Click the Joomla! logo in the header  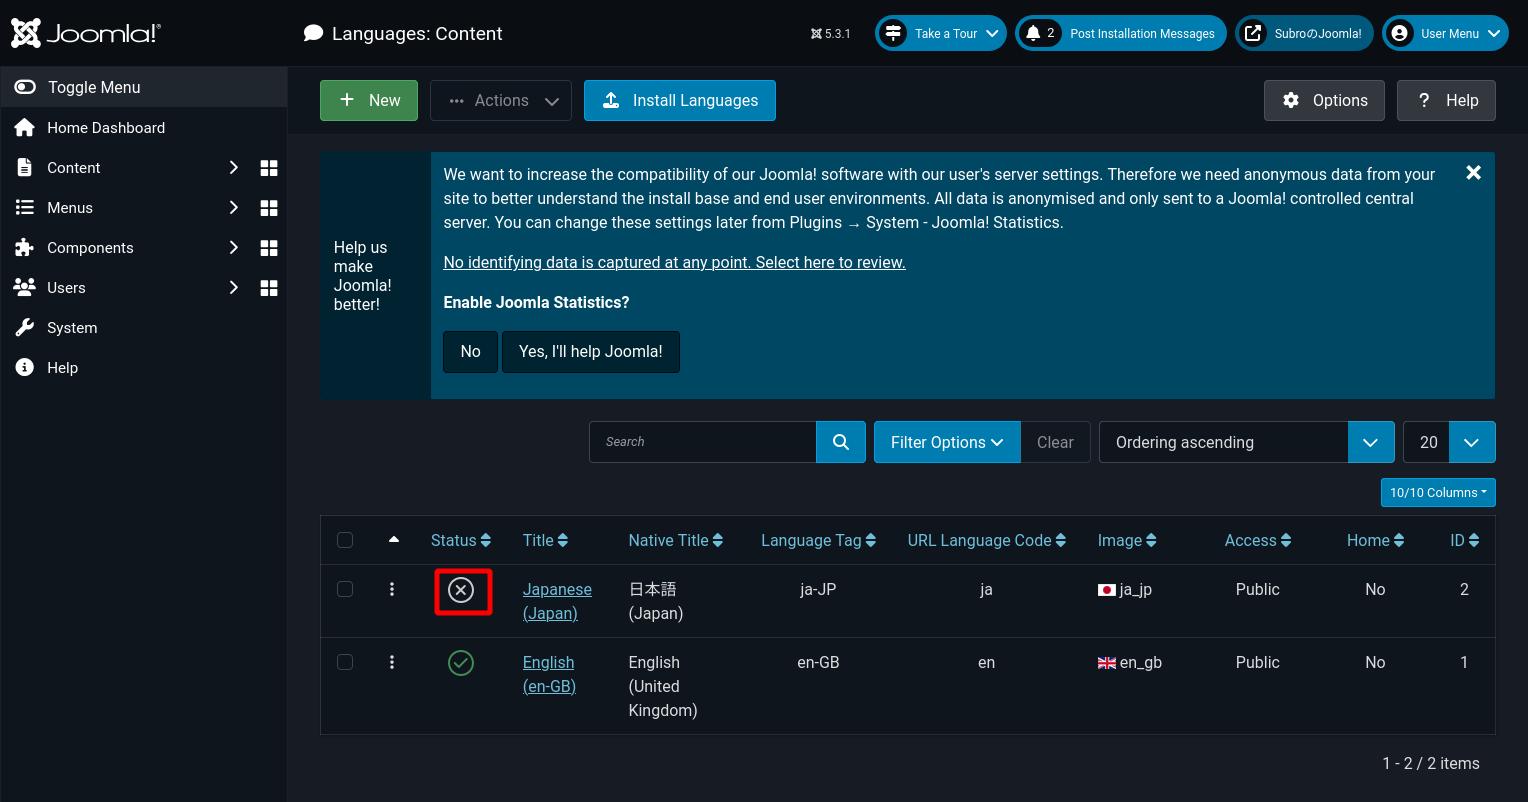pos(85,33)
